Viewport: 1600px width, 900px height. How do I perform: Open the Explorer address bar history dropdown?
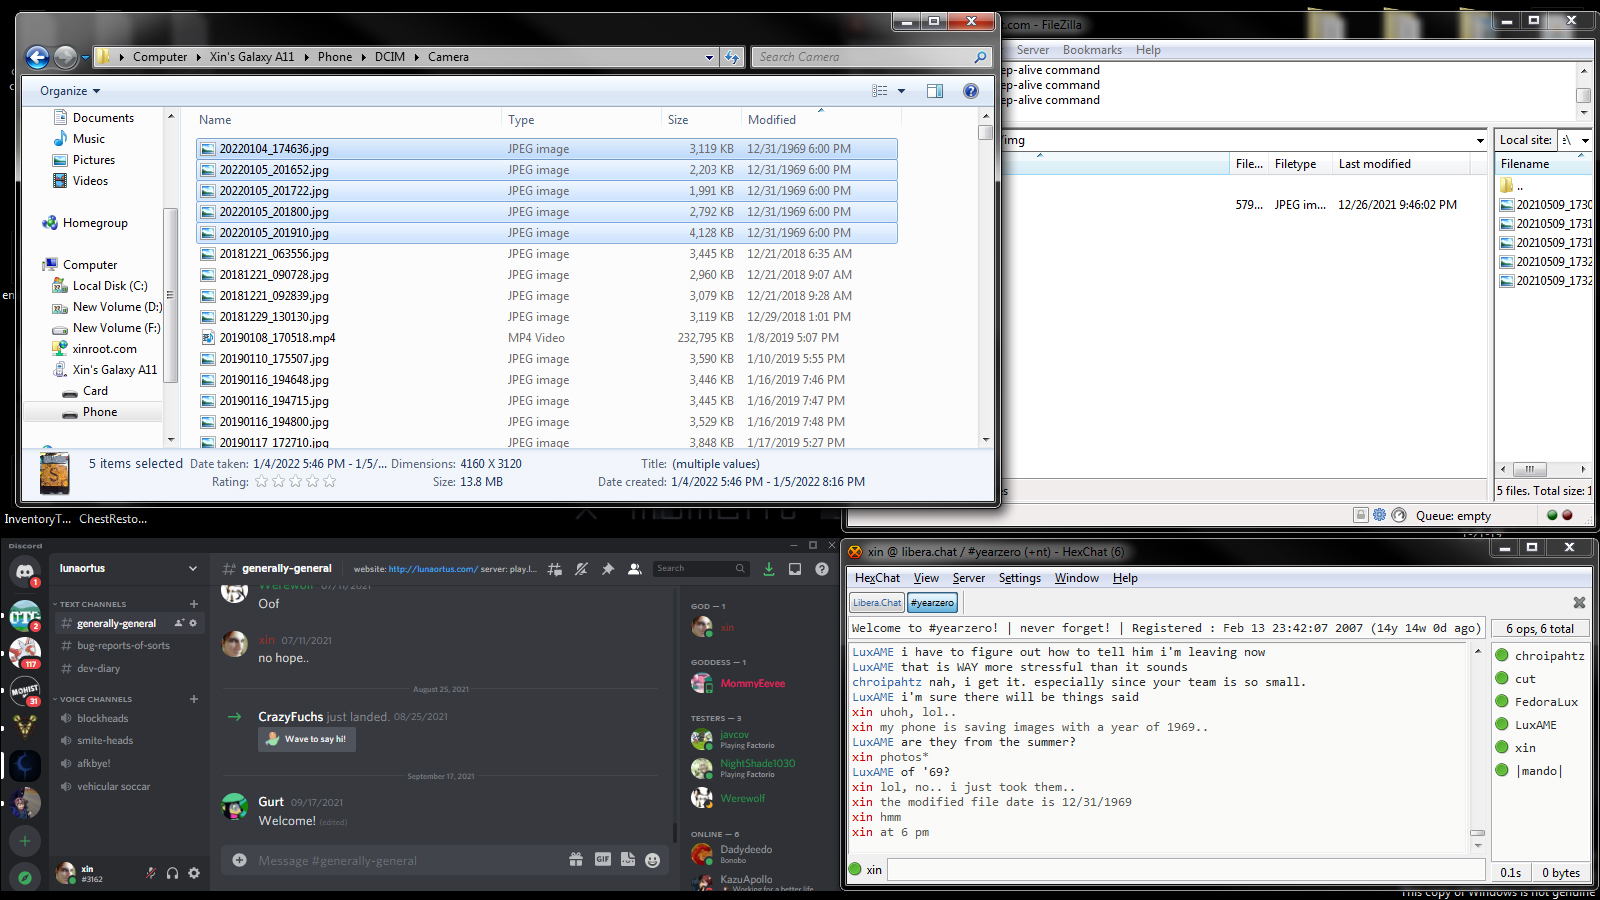click(x=709, y=57)
